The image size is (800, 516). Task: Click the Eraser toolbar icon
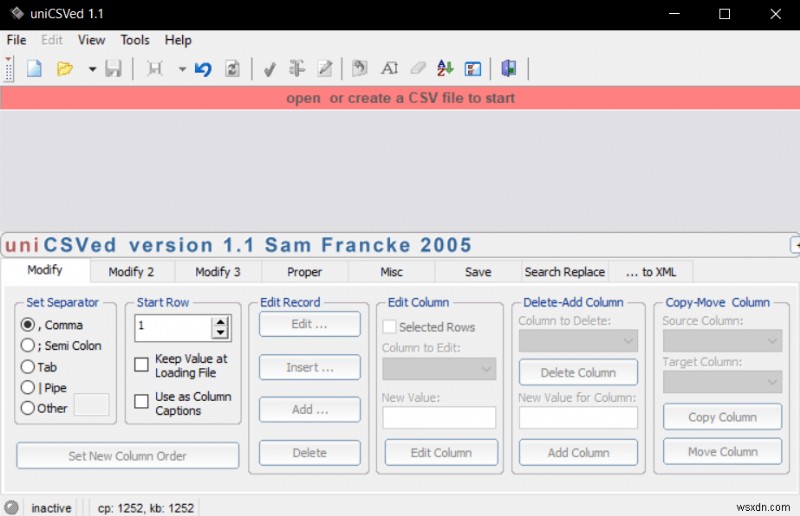click(x=418, y=68)
